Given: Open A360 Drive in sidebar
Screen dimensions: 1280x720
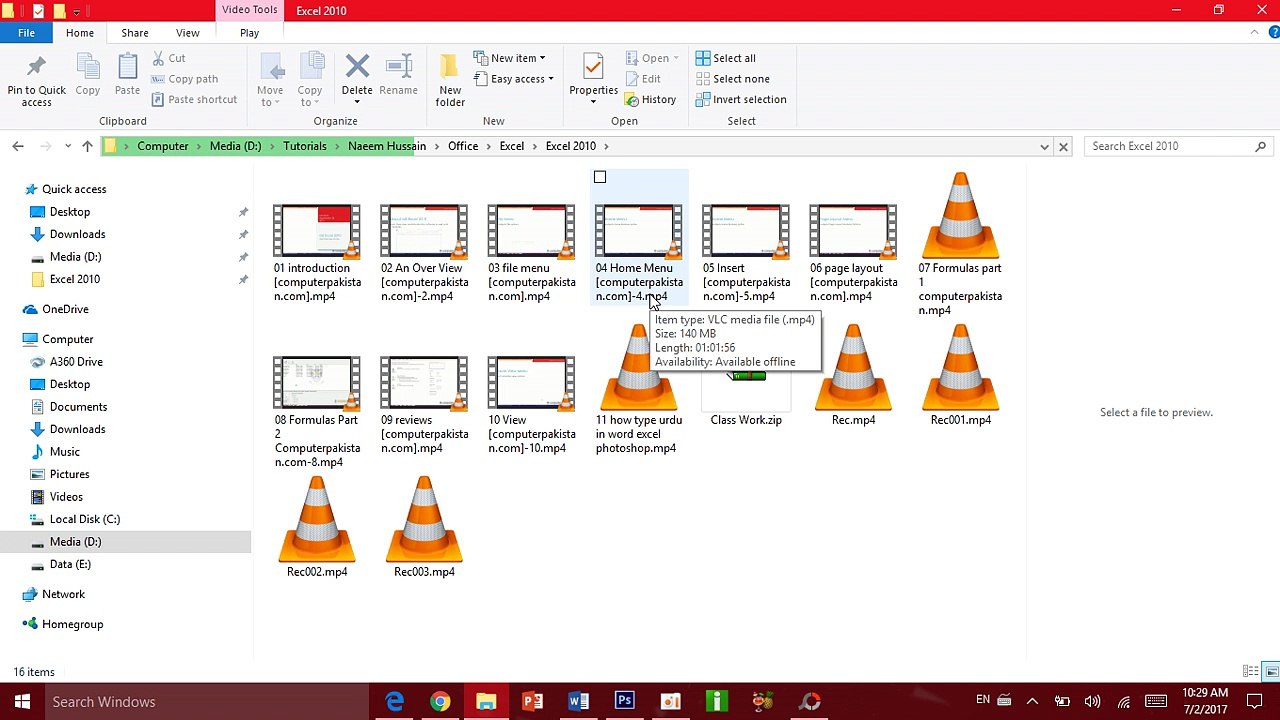Looking at the screenshot, I should tap(76, 362).
